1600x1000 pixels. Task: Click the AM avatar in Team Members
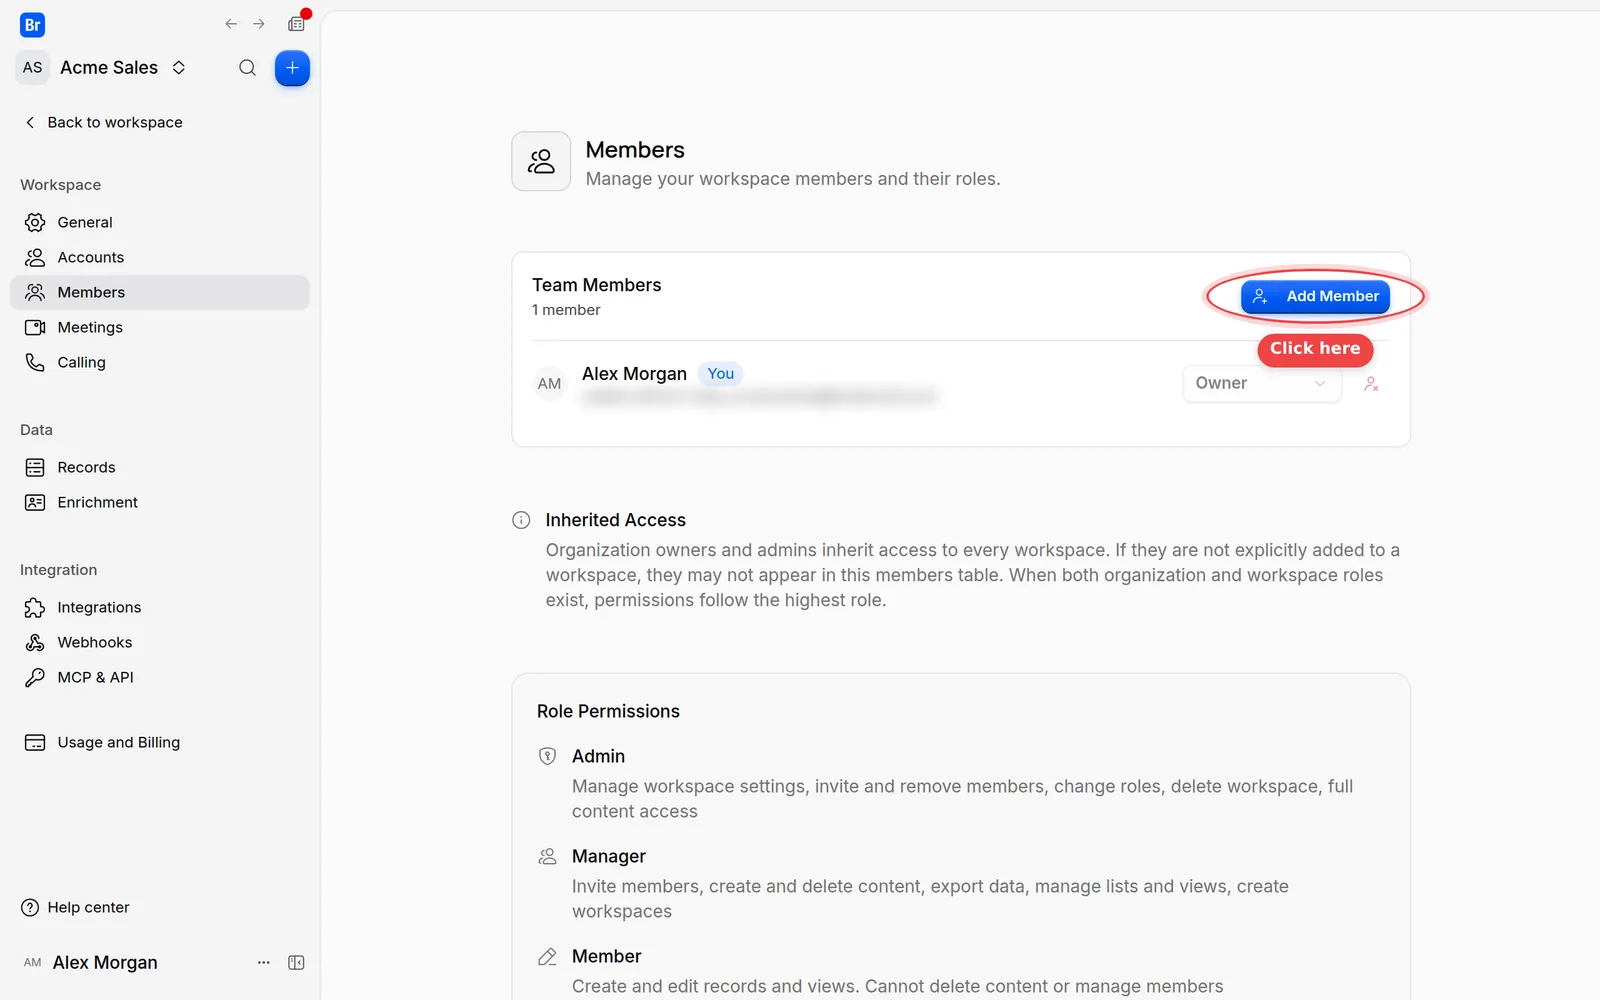click(x=549, y=383)
